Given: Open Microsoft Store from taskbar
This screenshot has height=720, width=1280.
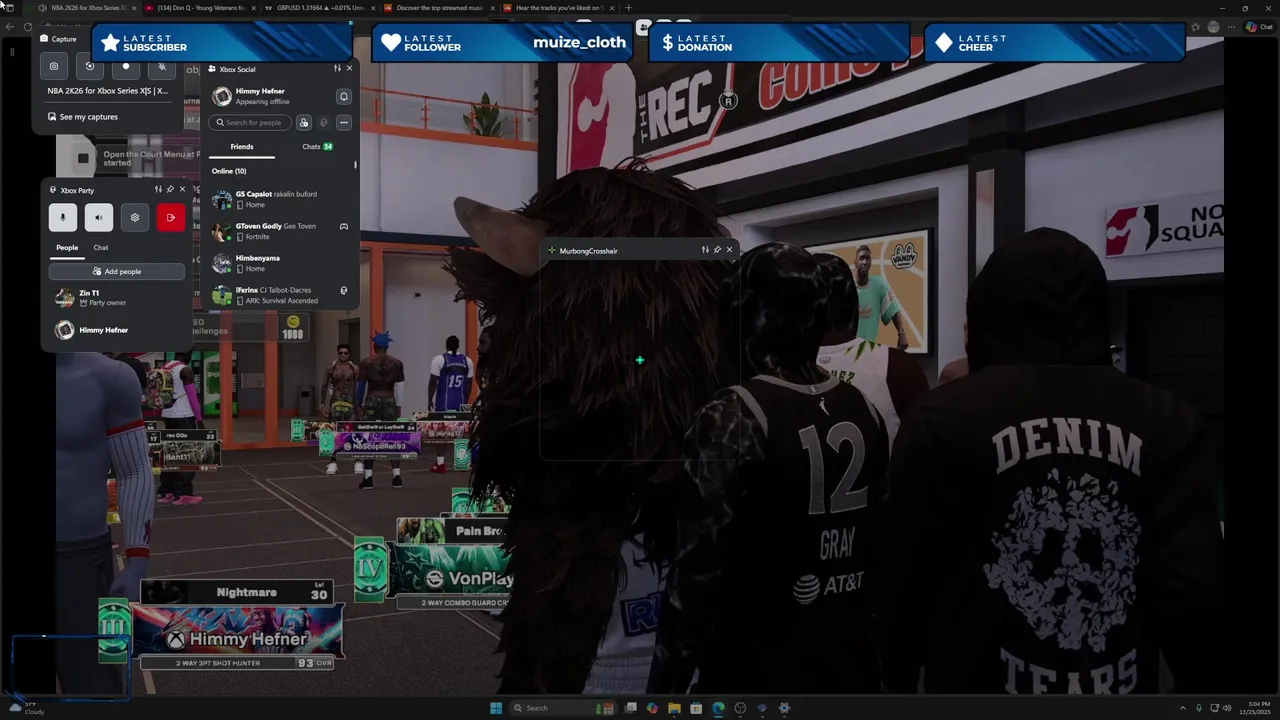Looking at the screenshot, I should (696, 708).
